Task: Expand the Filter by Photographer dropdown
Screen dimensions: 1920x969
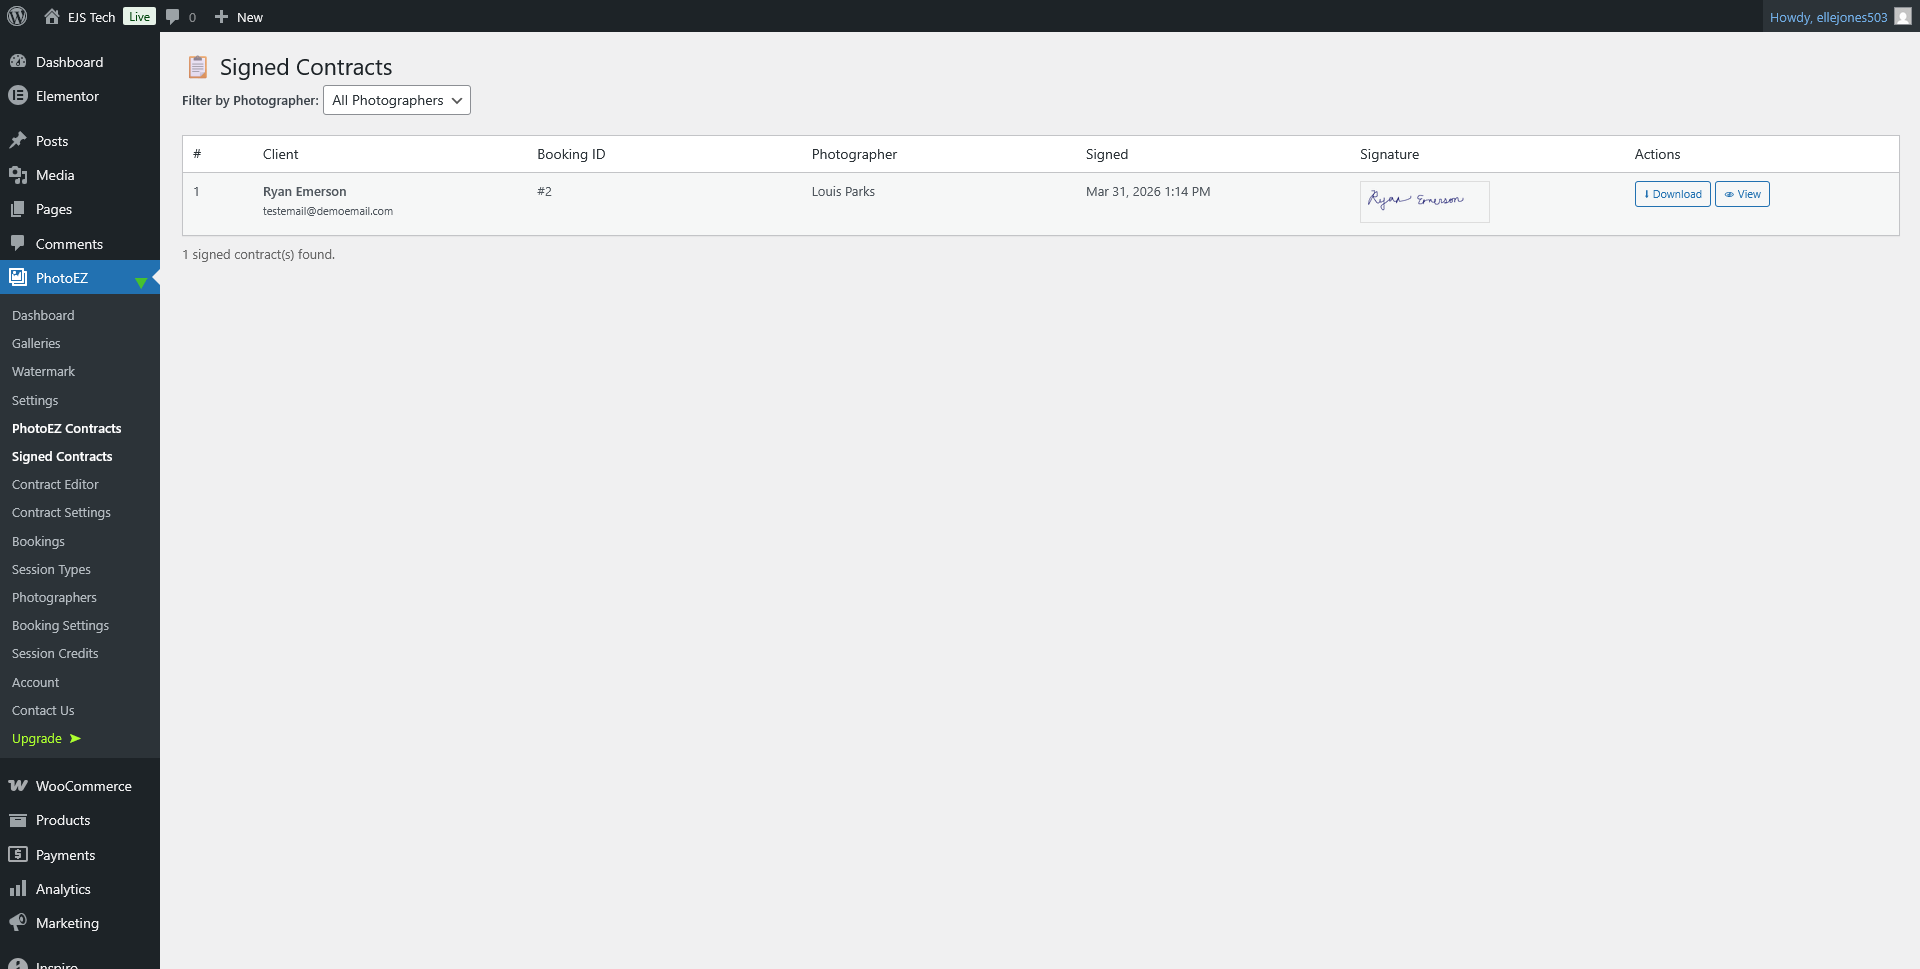Action: click(x=396, y=100)
